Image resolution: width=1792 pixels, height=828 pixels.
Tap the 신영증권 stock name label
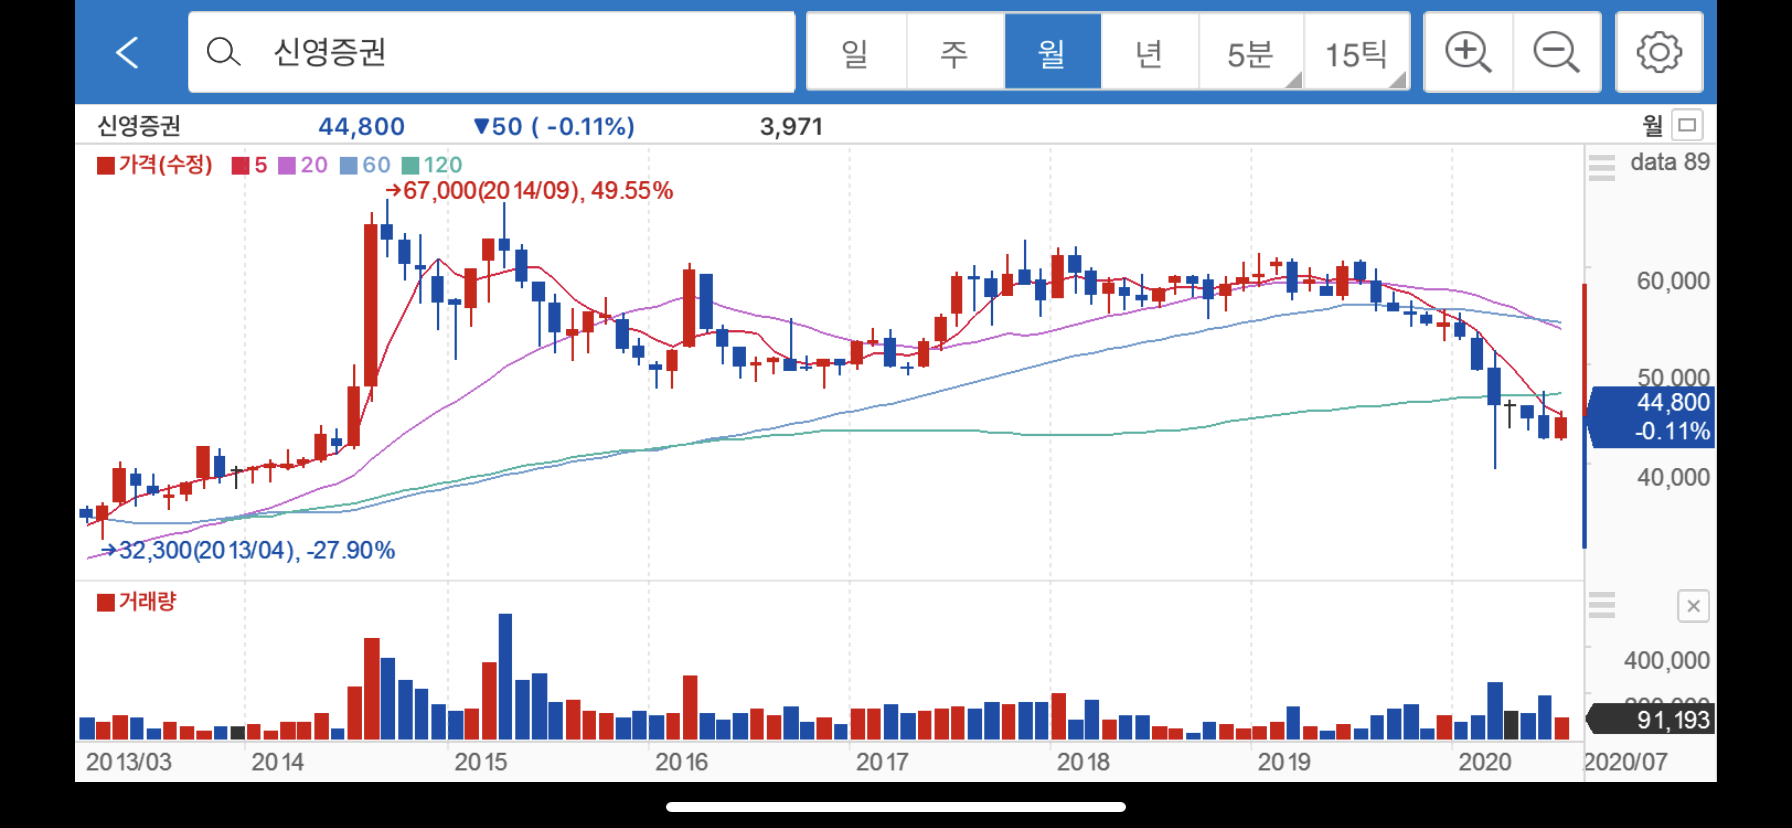[x=139, y=126]
